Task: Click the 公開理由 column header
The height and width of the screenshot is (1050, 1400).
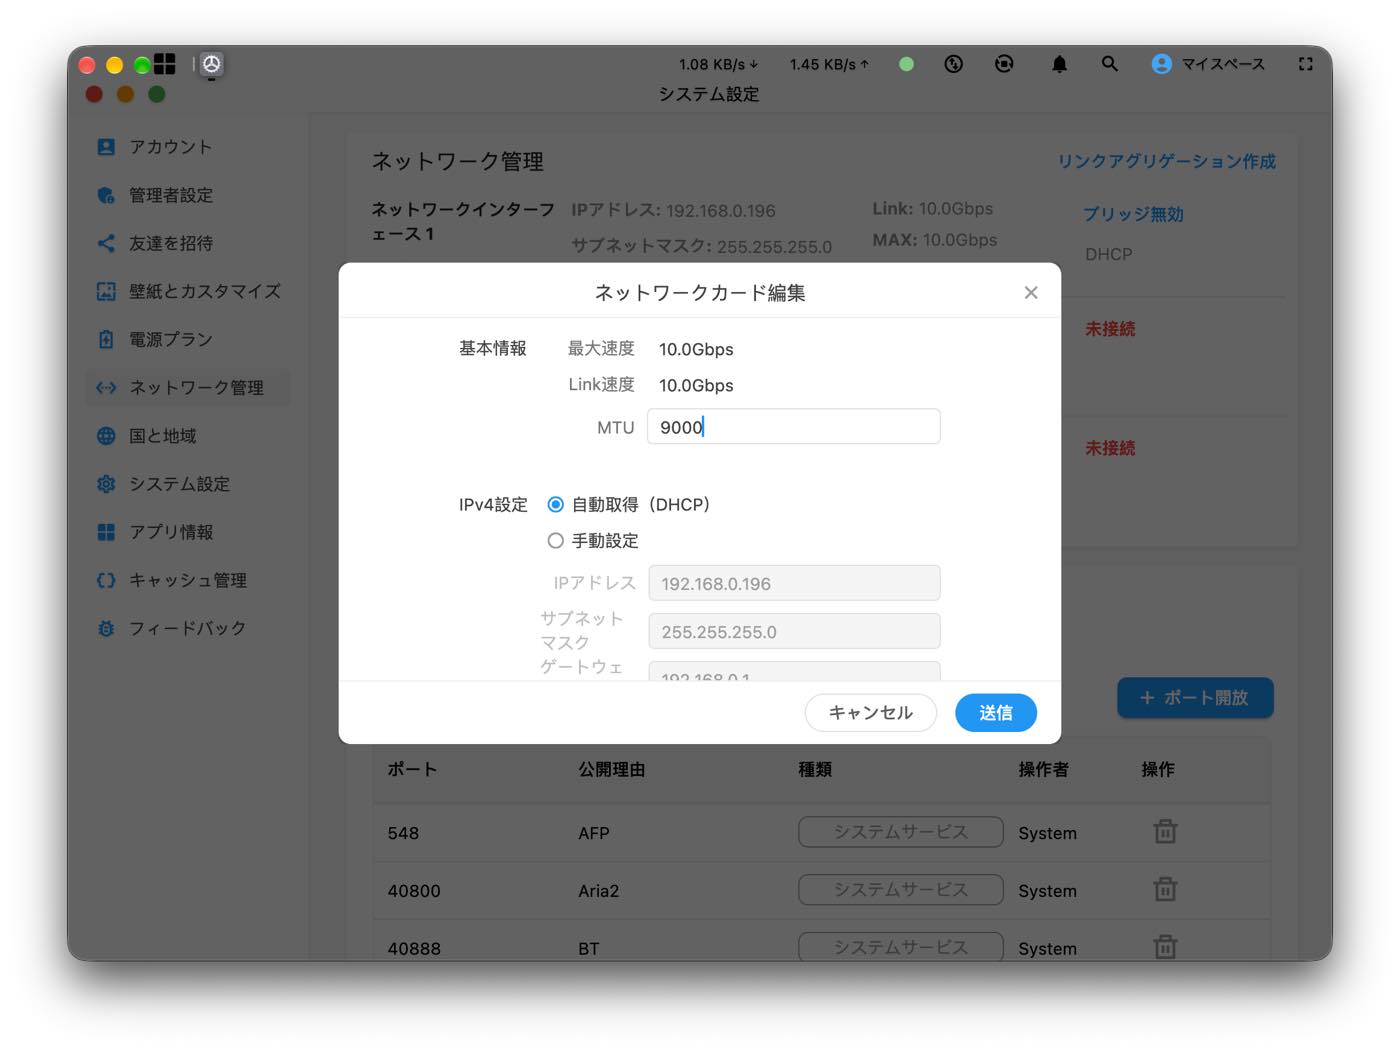Action: [x=612, y=769]
